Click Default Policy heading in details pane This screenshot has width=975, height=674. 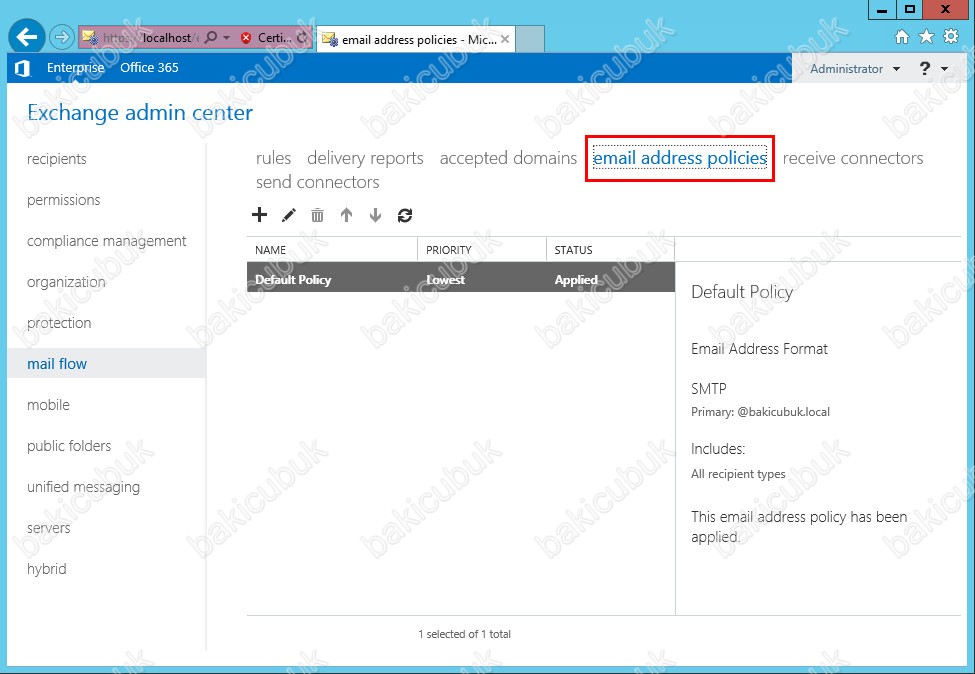[x=742, y=292]
